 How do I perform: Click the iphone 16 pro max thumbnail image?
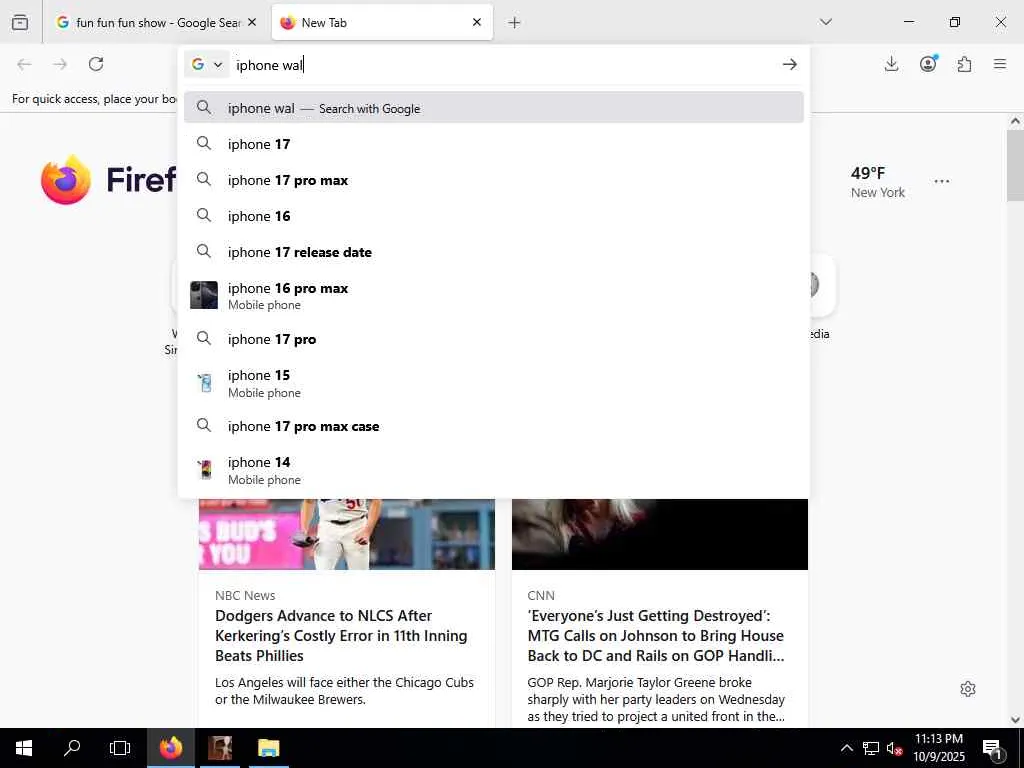(x=204, y=295)
